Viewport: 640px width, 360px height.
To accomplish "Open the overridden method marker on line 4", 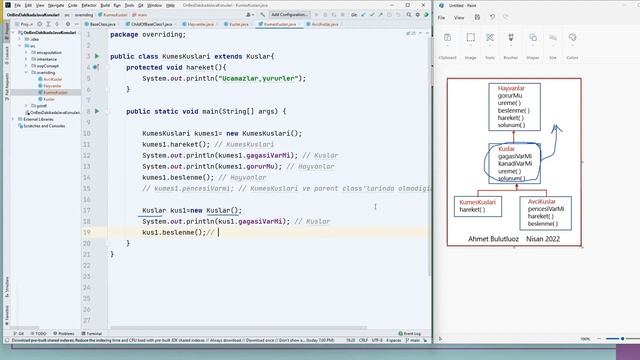I will [x=96, y=67].
